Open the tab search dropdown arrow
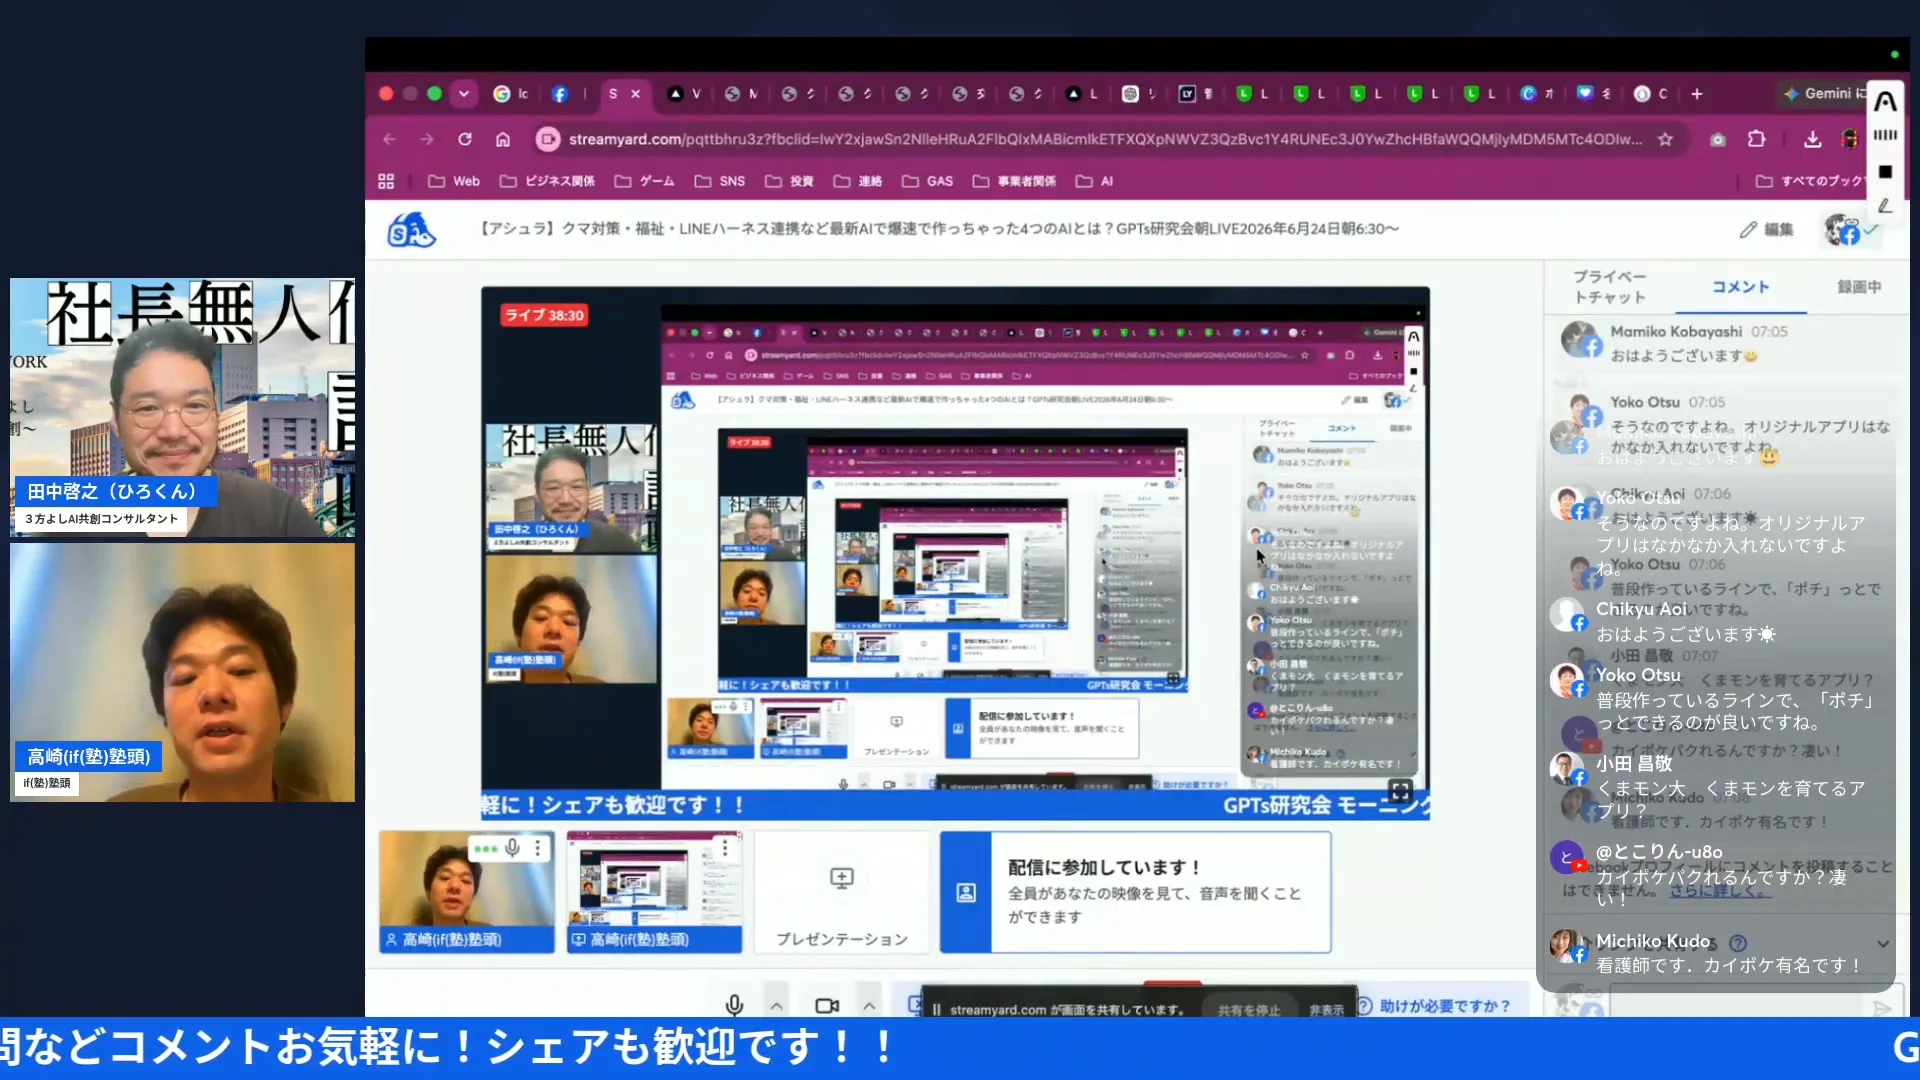Screen dimensions: 1920x1080 464,94
